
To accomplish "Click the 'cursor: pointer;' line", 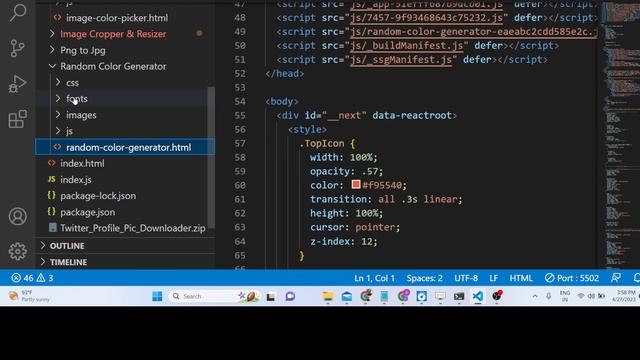I will [x=355, y=227].
